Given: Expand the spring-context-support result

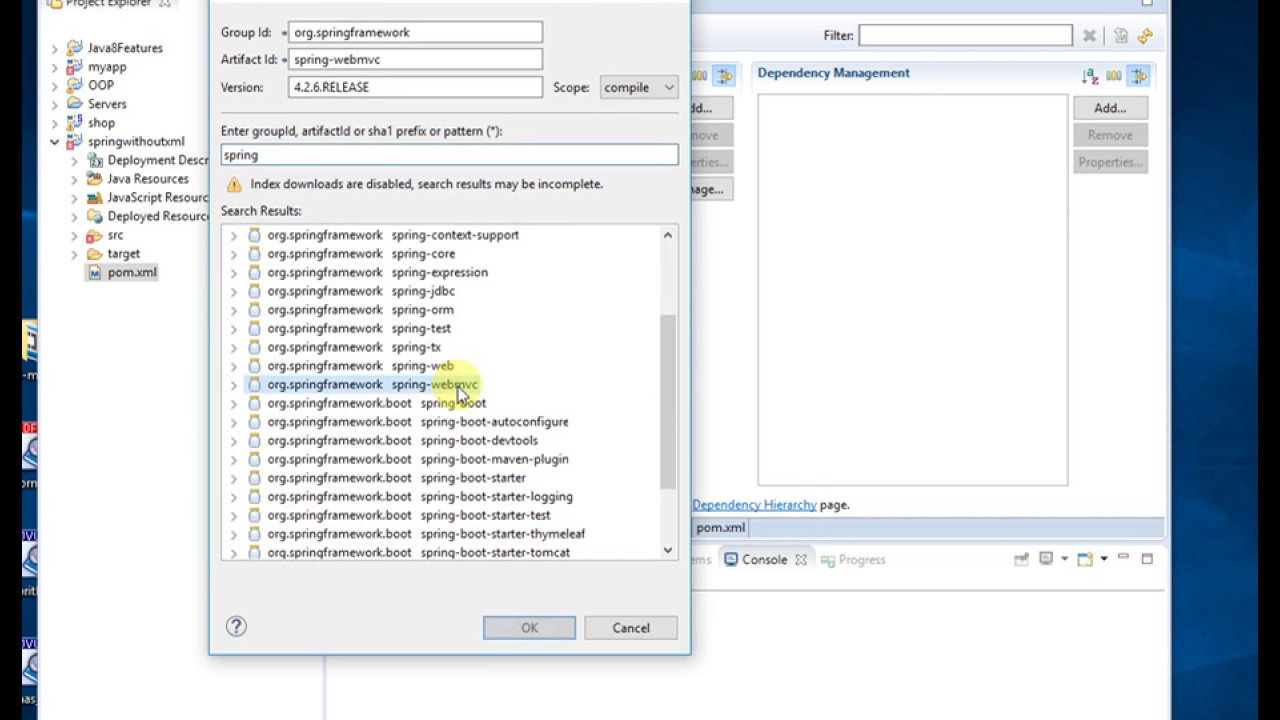Looking at the screenshot, I should (x=234, y=235).
